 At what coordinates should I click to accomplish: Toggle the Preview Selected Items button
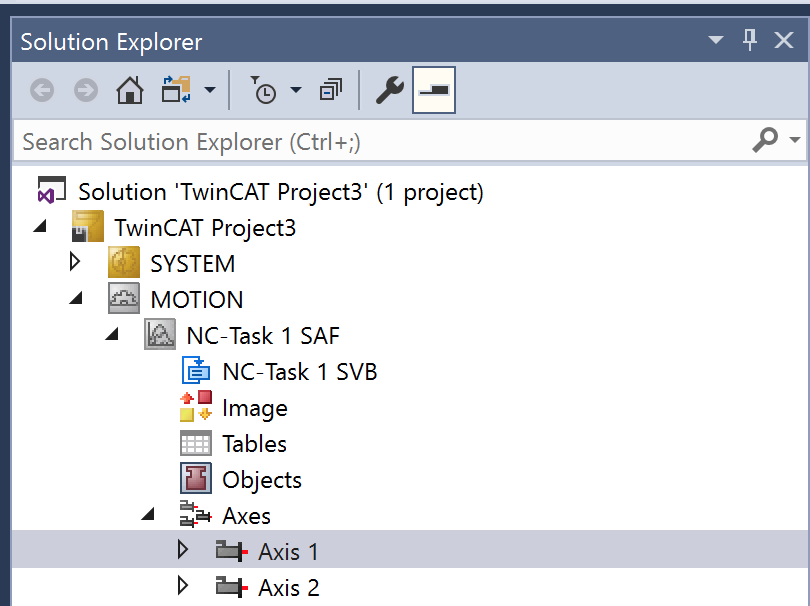434,90
